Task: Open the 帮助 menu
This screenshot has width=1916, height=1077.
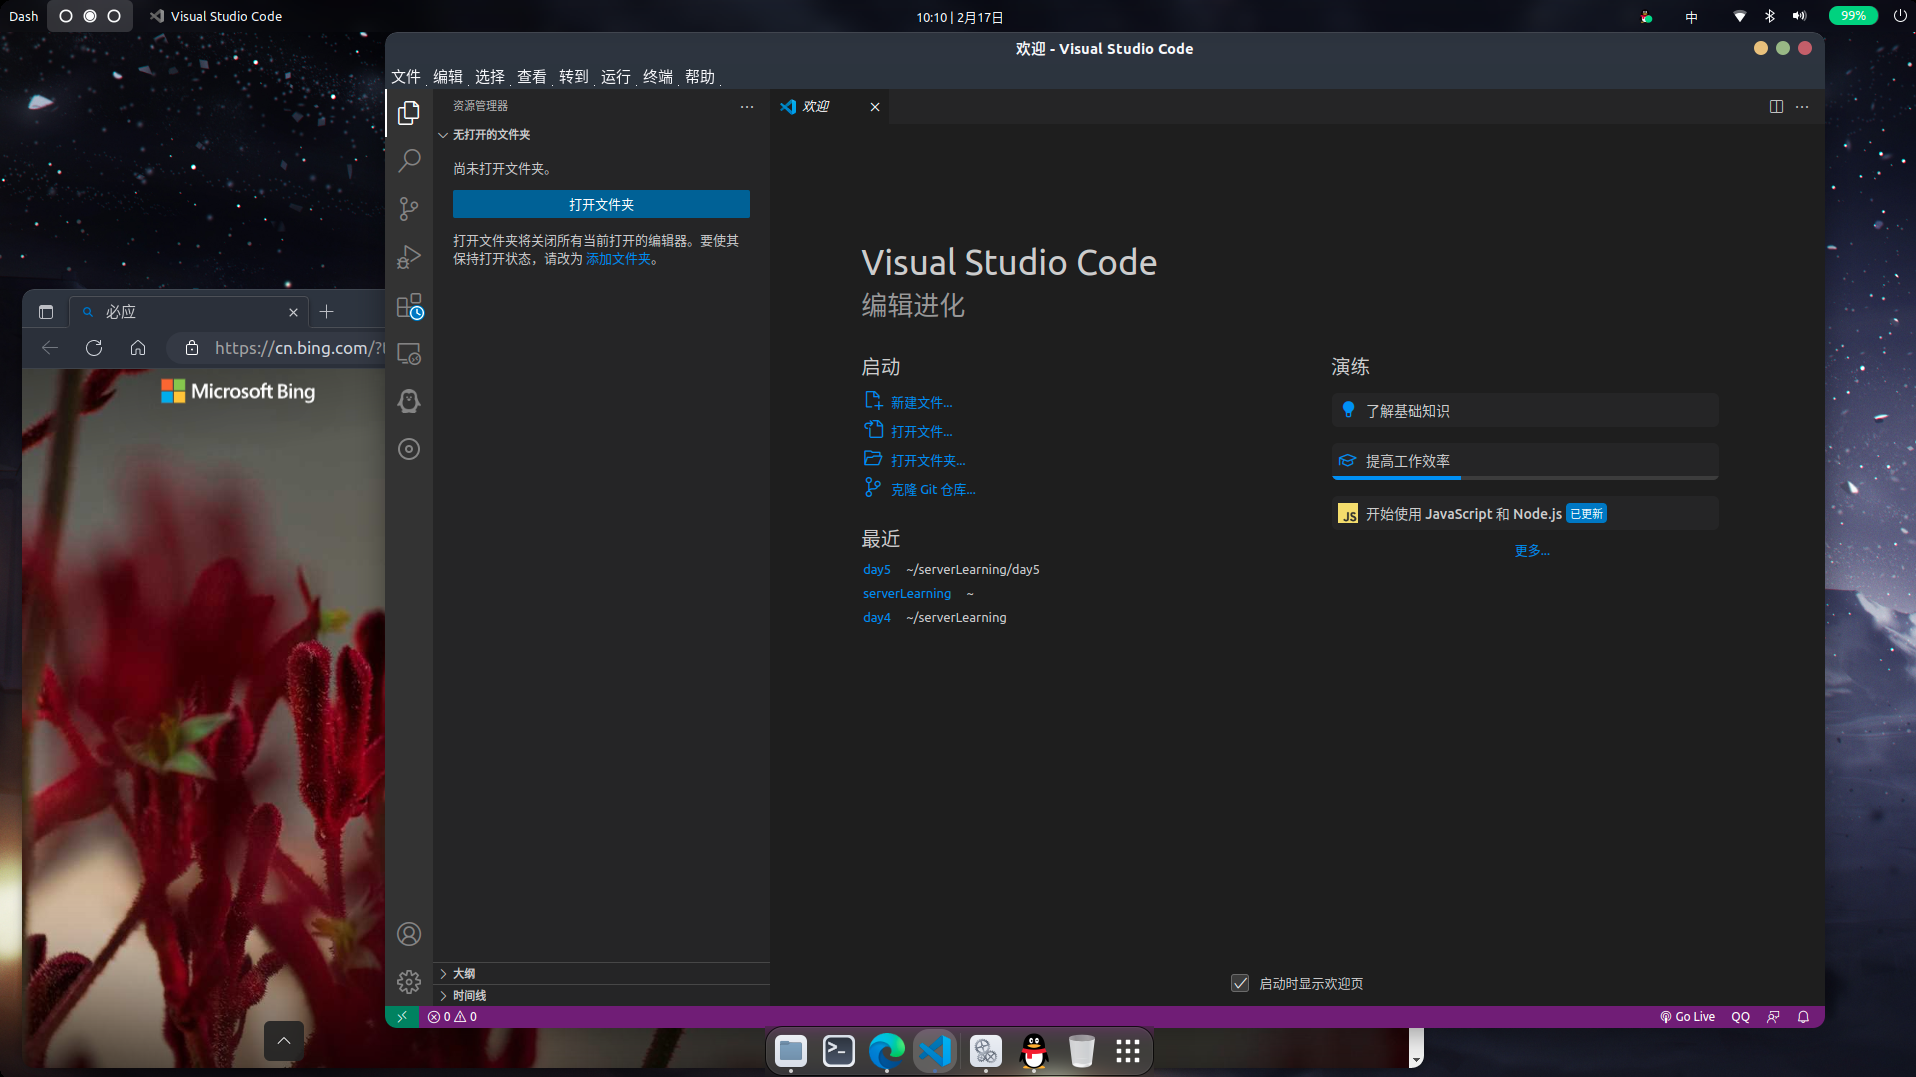Action: click(700, 77)
